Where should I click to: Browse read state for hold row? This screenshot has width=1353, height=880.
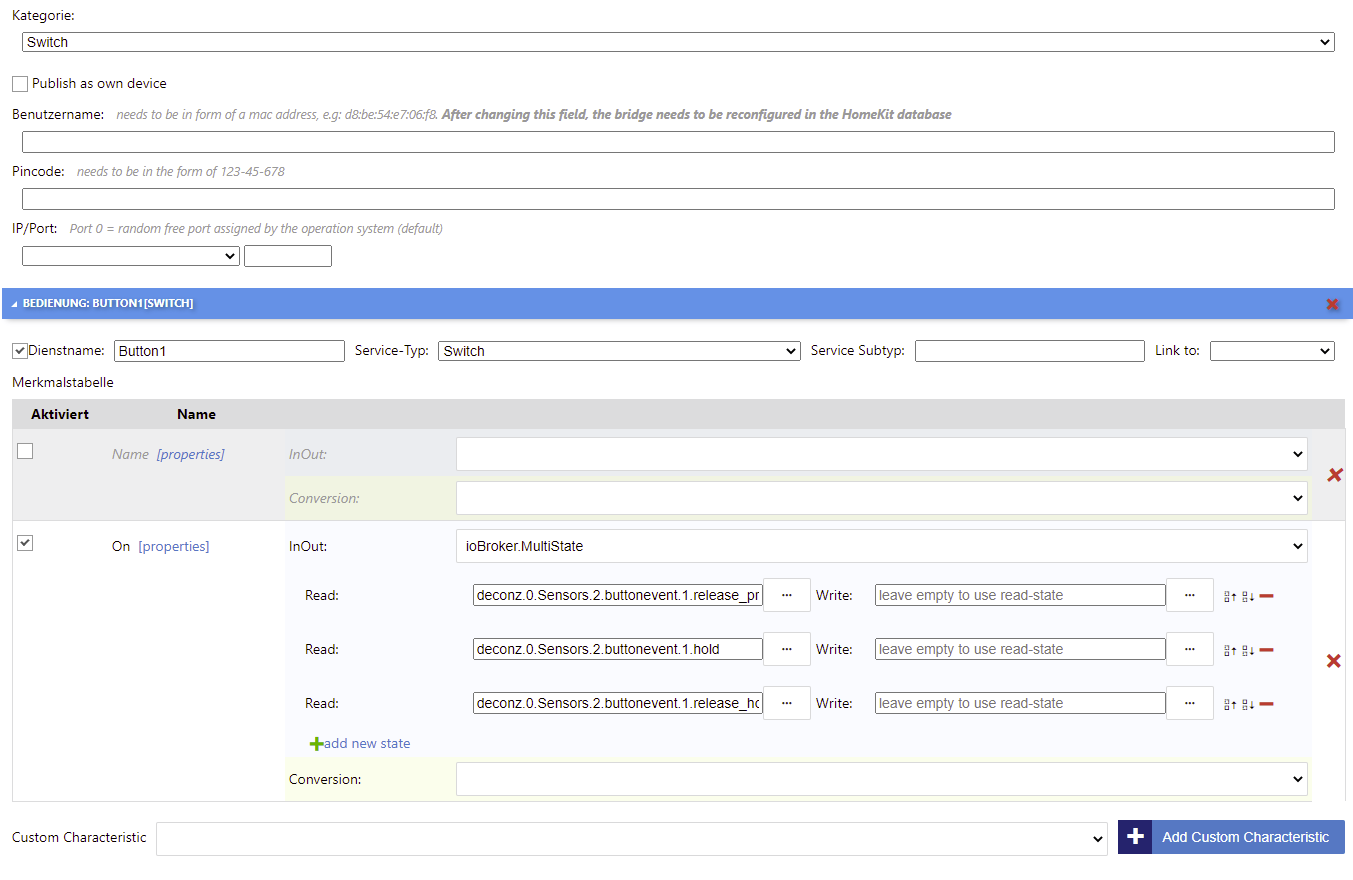[787, 649]
